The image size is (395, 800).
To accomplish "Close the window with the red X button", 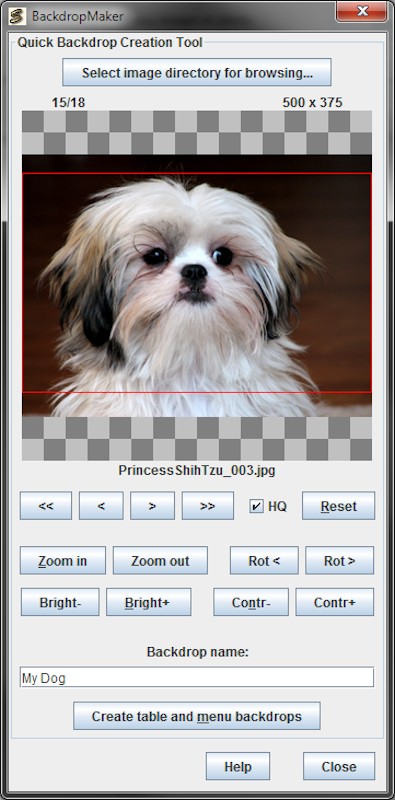I will click(x=362, y=11).
